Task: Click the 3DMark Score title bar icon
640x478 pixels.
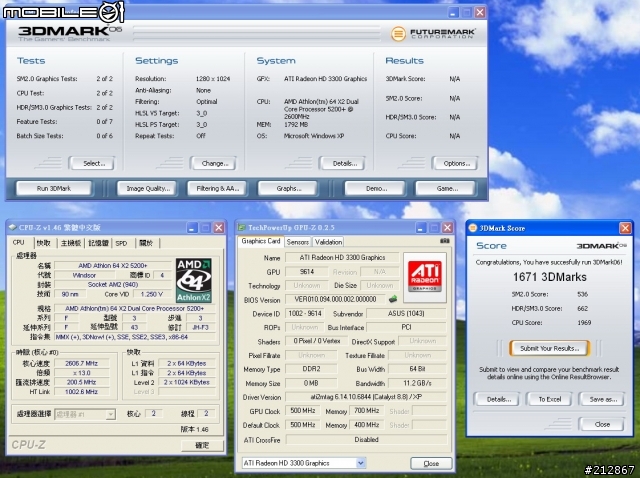Action: point(473,228)
